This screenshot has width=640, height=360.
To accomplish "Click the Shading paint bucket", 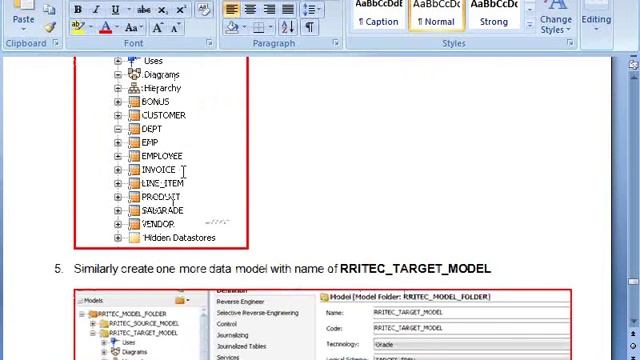I will coord(232,27).
